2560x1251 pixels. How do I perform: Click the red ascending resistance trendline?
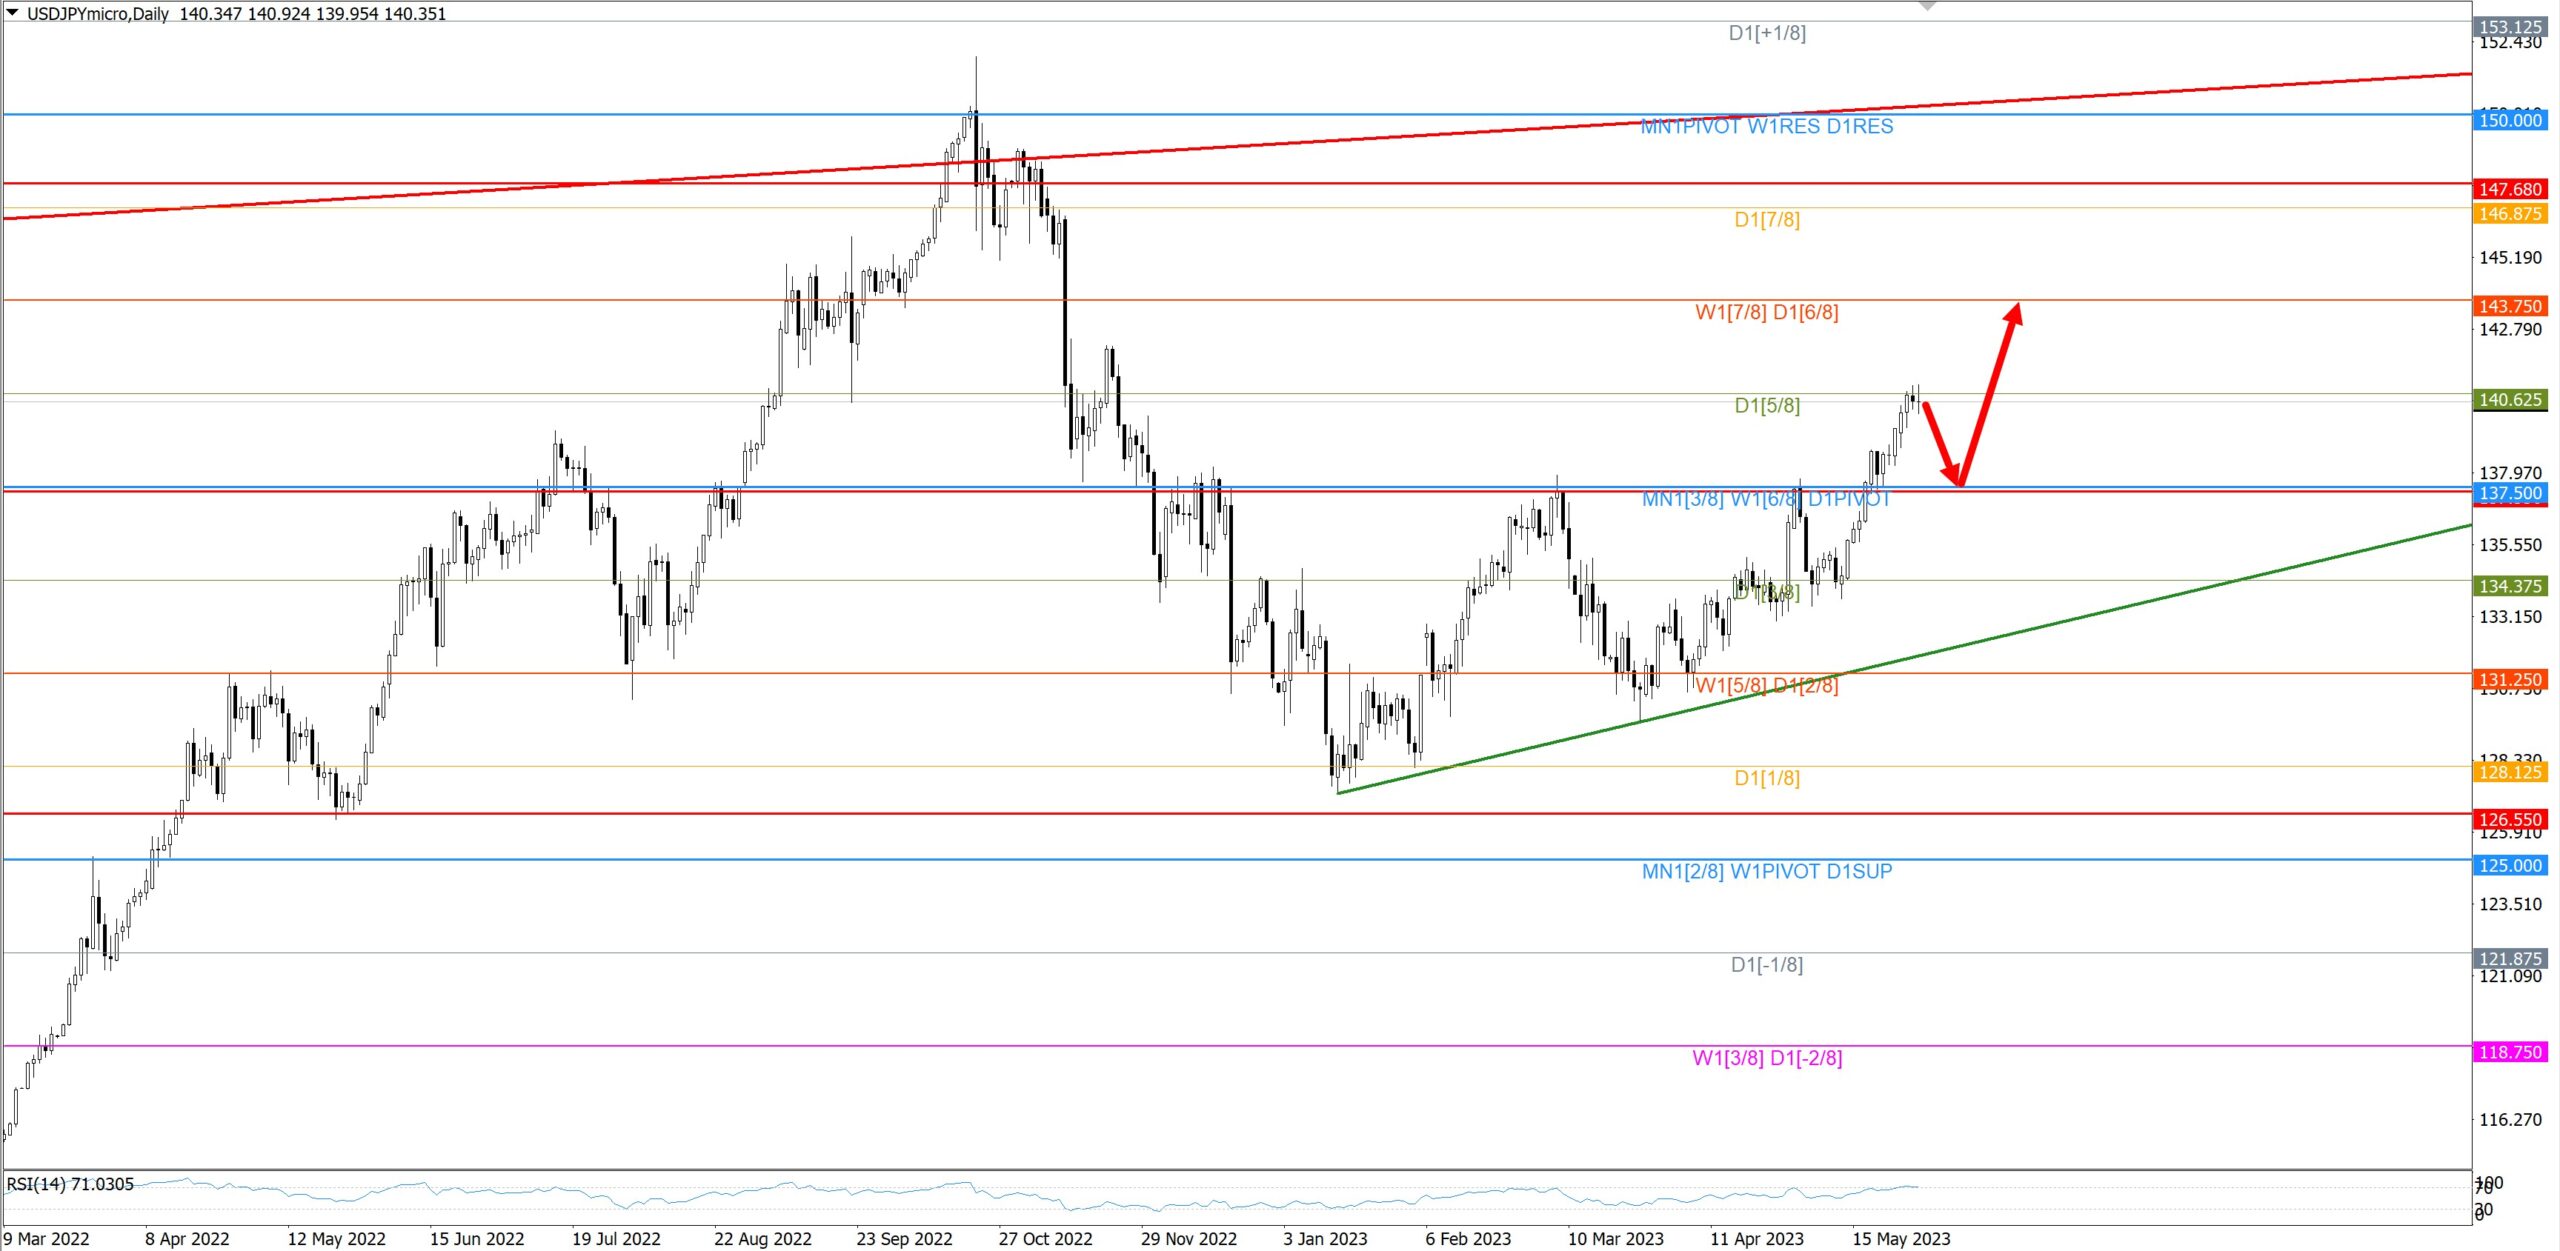tap(2200, 91)
